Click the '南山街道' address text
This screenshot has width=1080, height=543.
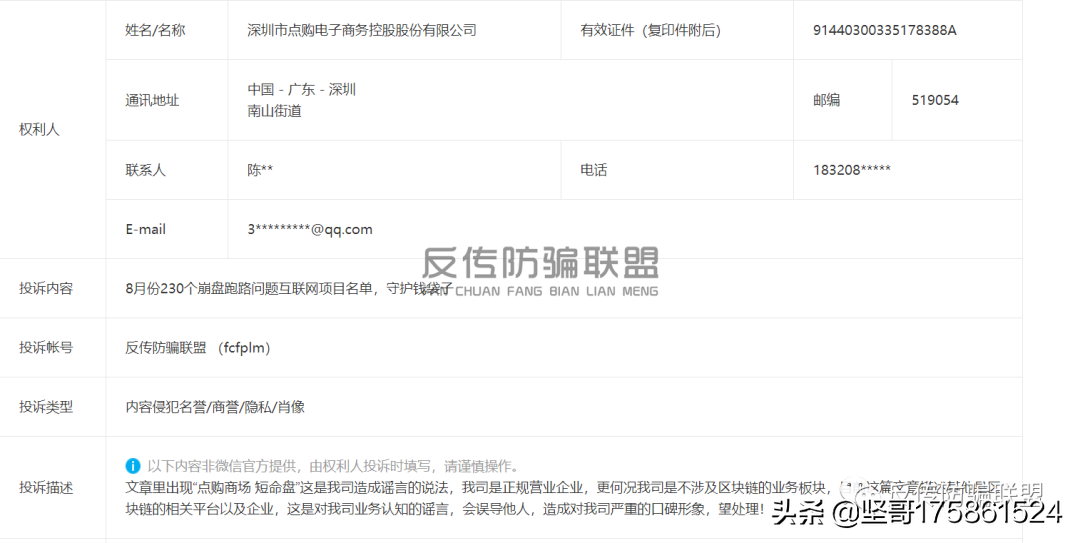click(274, 111)
